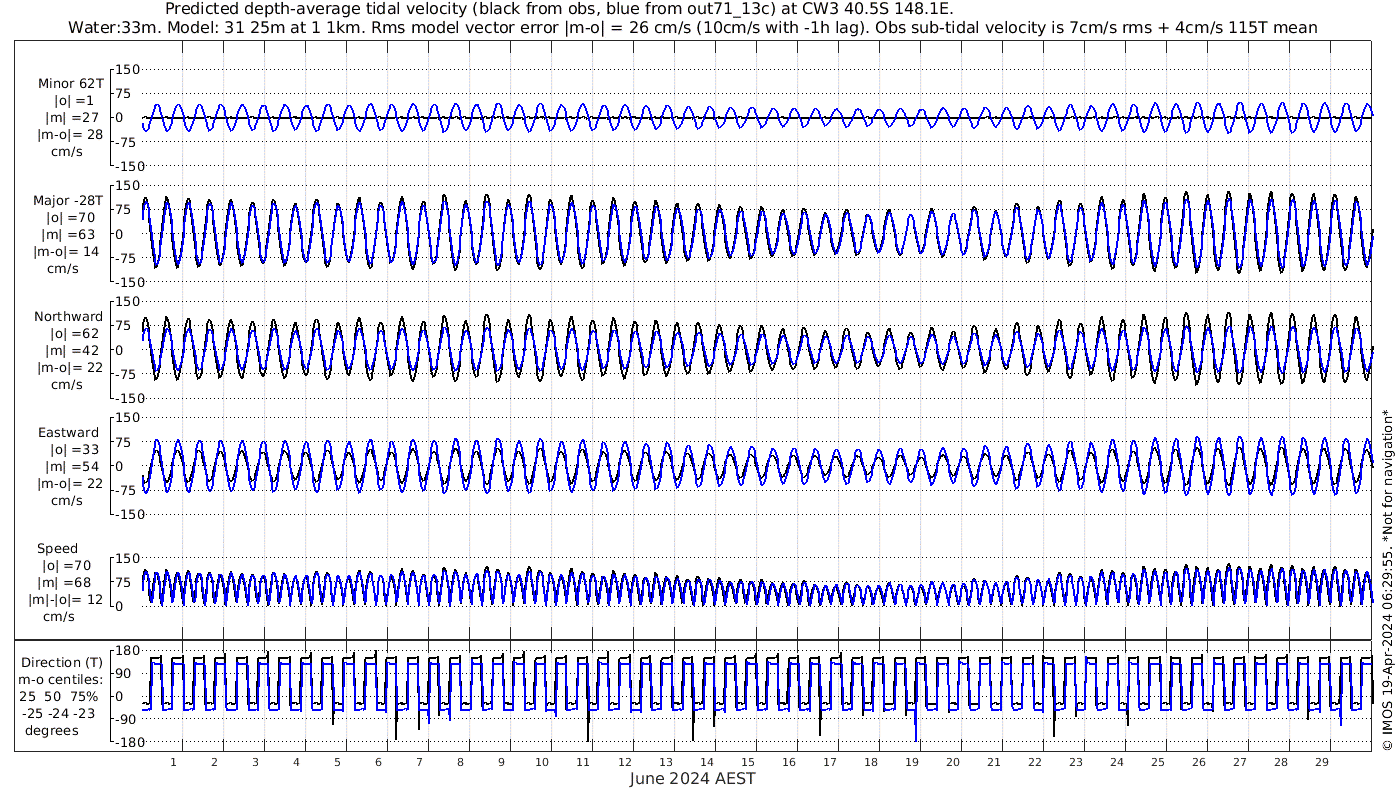Click the '|o| =1' value in Minor panel
Screen dimensions: 1400x800
[73, 101]
